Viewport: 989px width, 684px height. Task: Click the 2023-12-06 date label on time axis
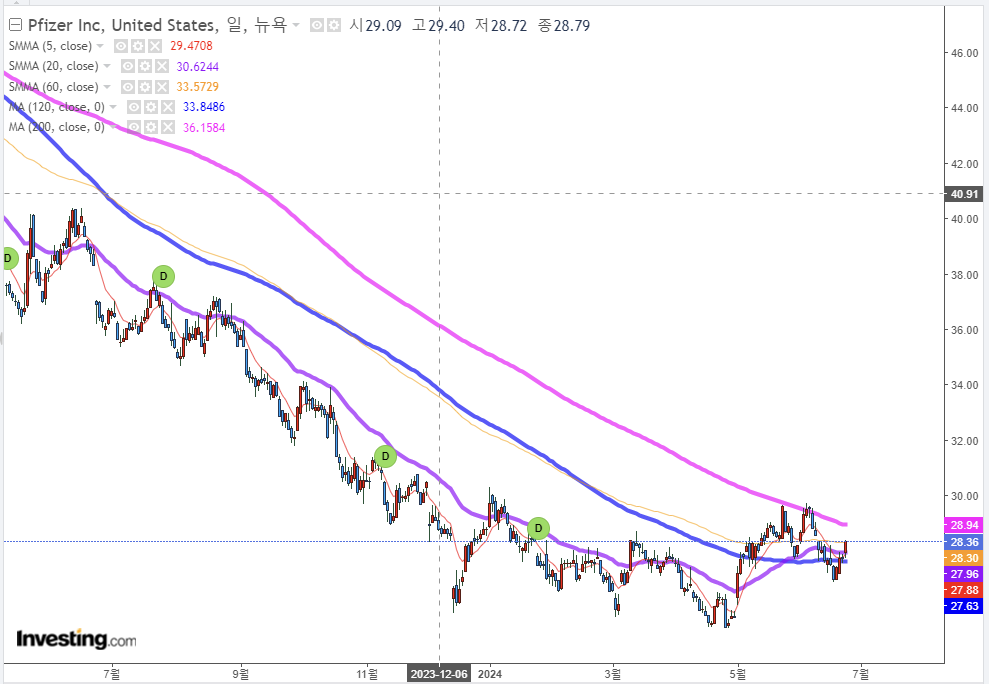(439, 674)
